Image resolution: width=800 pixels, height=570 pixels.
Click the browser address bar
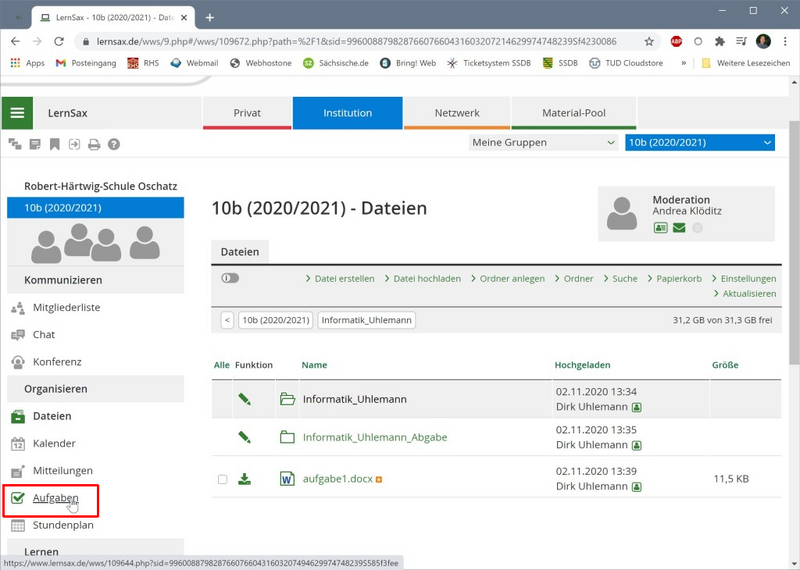[x=350, y=42]
